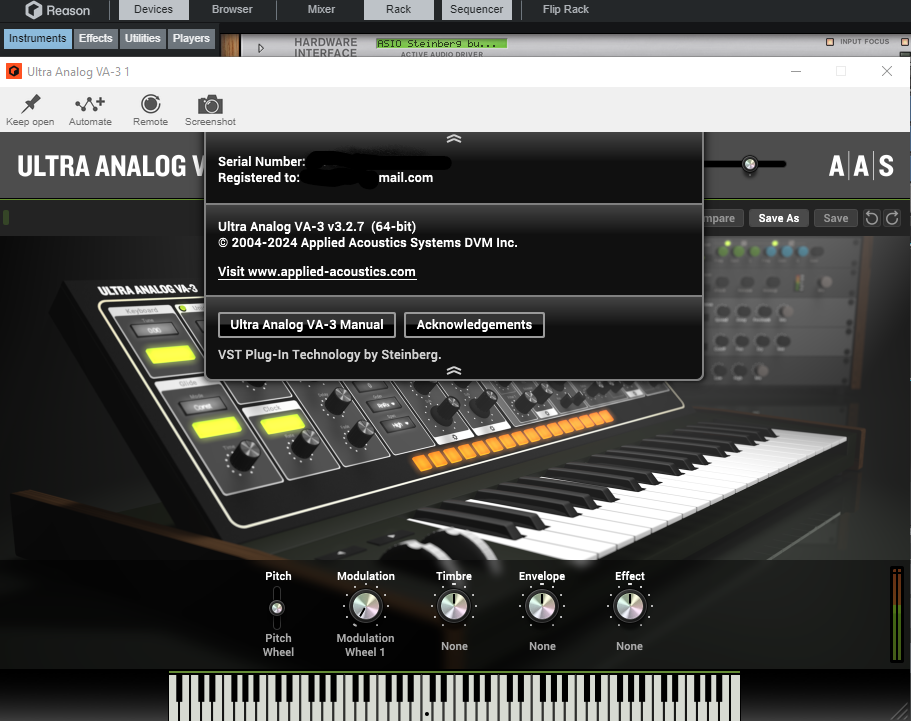Collapse the about panel using top chevron

pyautogui.click(x=454, y=139)
